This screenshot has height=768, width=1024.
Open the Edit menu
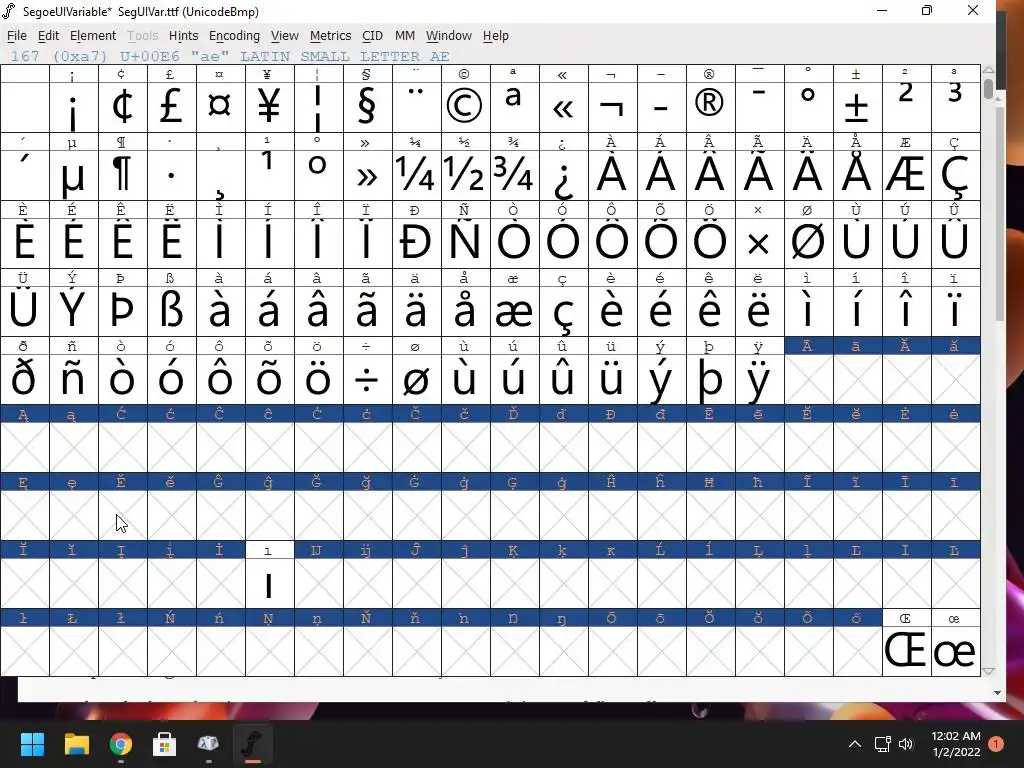pyautogui.click(x=48, y=35)
